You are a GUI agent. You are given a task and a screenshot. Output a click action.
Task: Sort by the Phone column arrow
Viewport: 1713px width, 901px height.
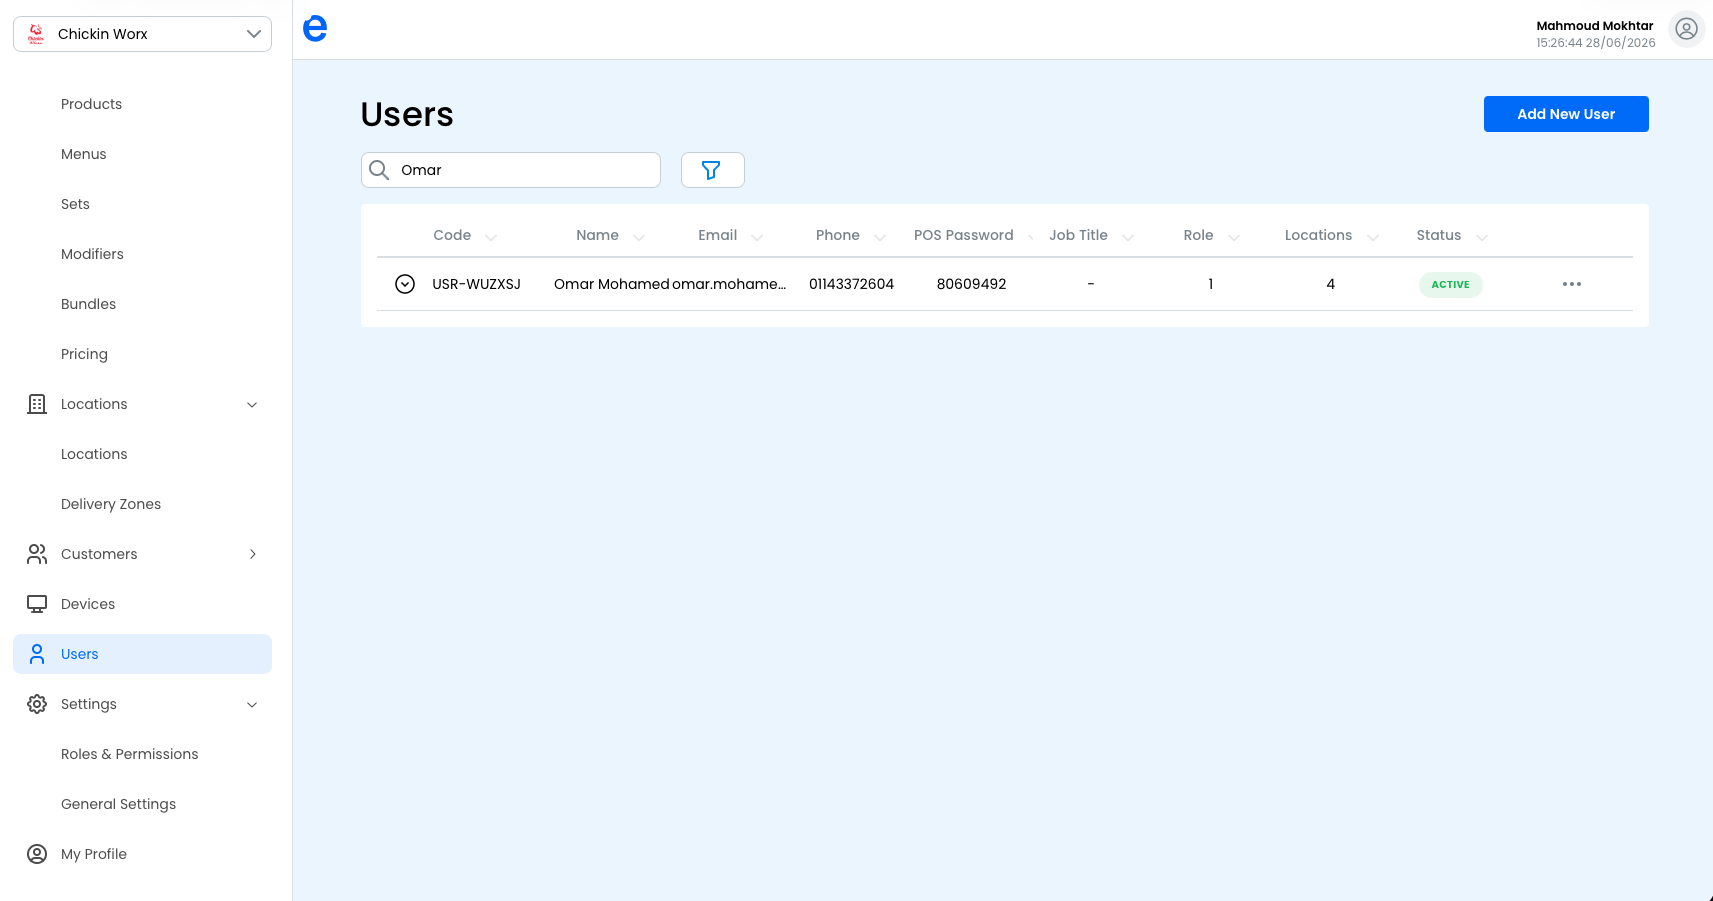coord(880,237)
